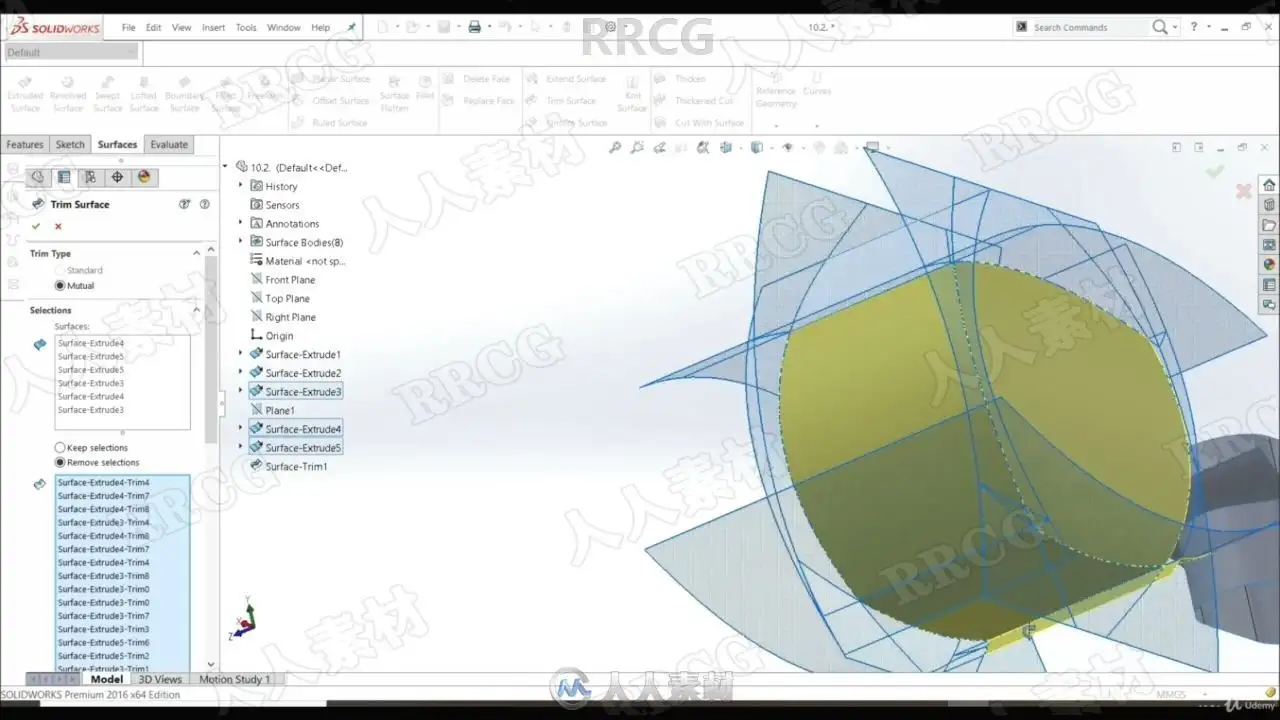
Task: Open the File menu
Action: point(128,27)
